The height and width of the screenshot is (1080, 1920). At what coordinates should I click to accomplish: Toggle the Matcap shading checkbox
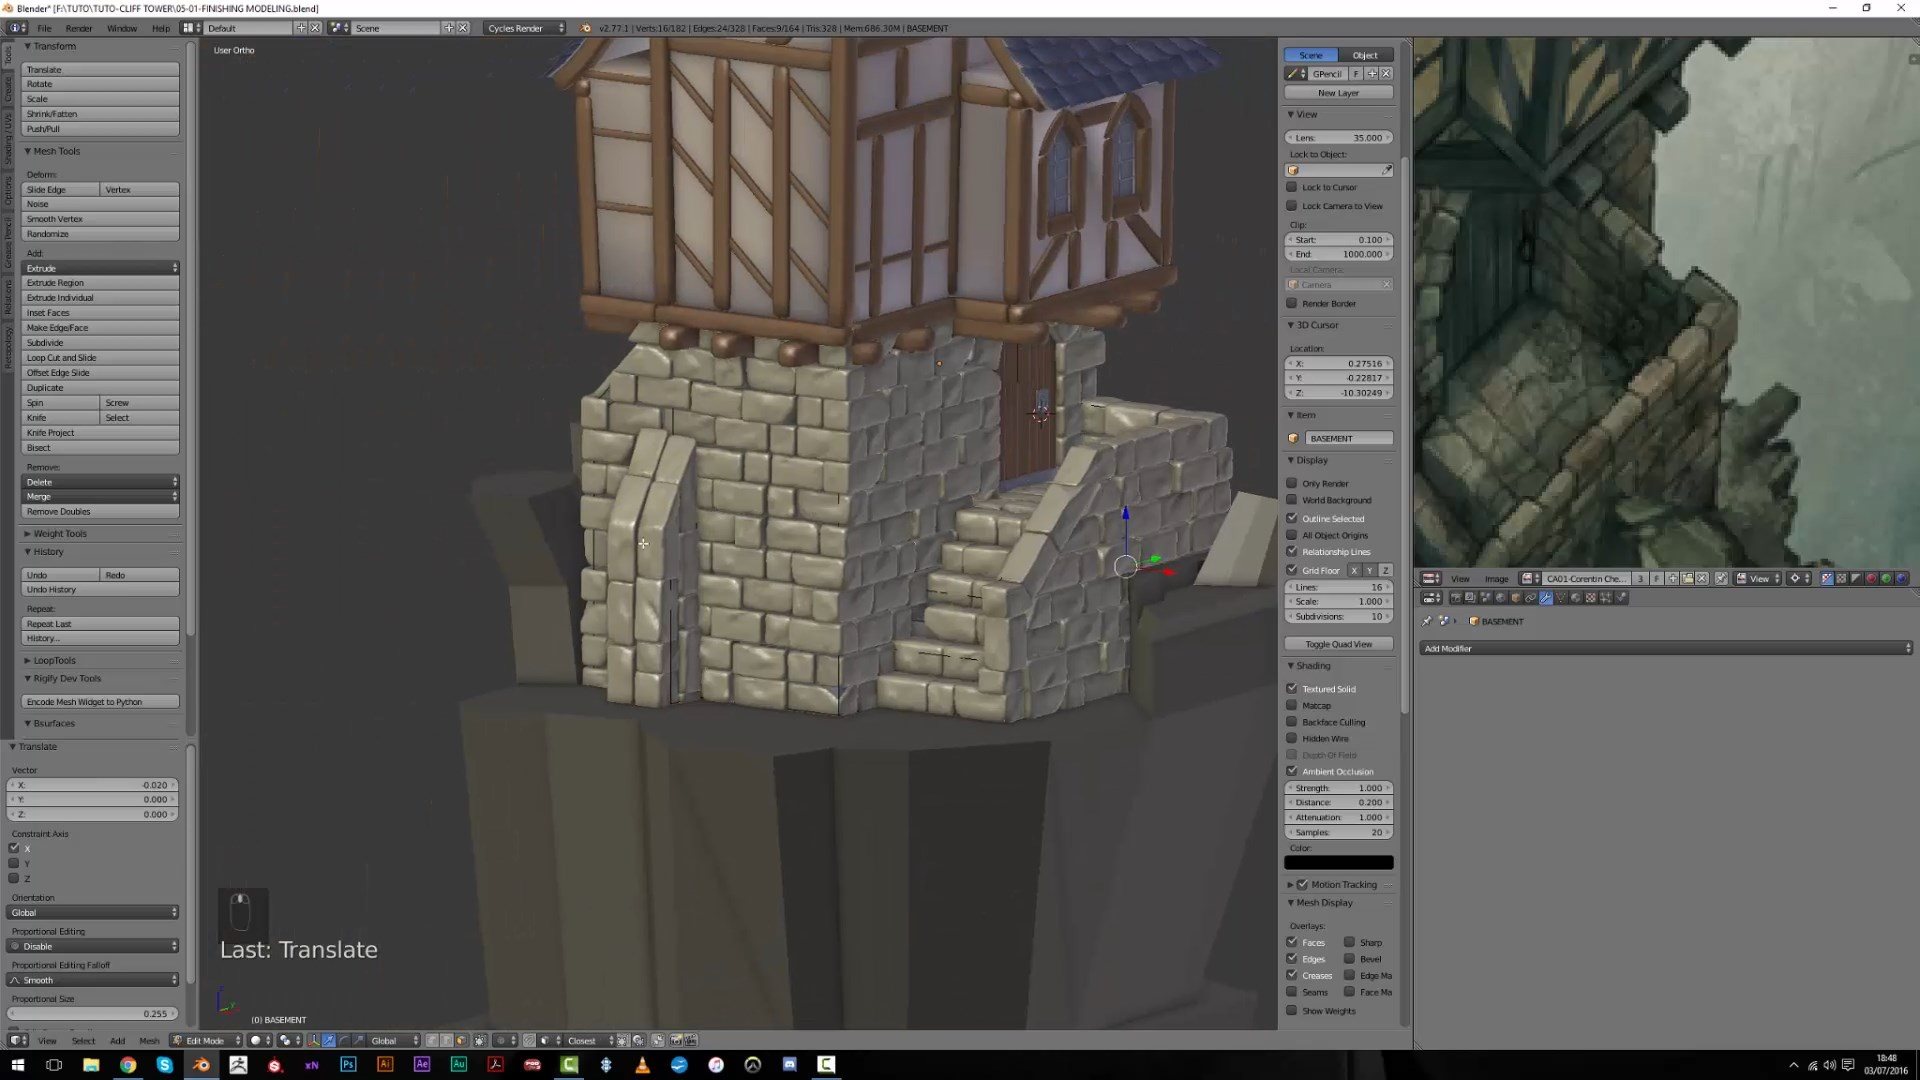tap(1292, 705)
